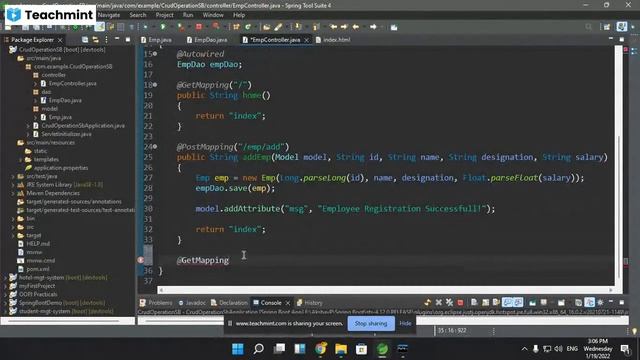The image size is (640, 360).
Task: Click the Back navigation arrow in toolbar
Action: pyautogui.click(x=356, y=27)
